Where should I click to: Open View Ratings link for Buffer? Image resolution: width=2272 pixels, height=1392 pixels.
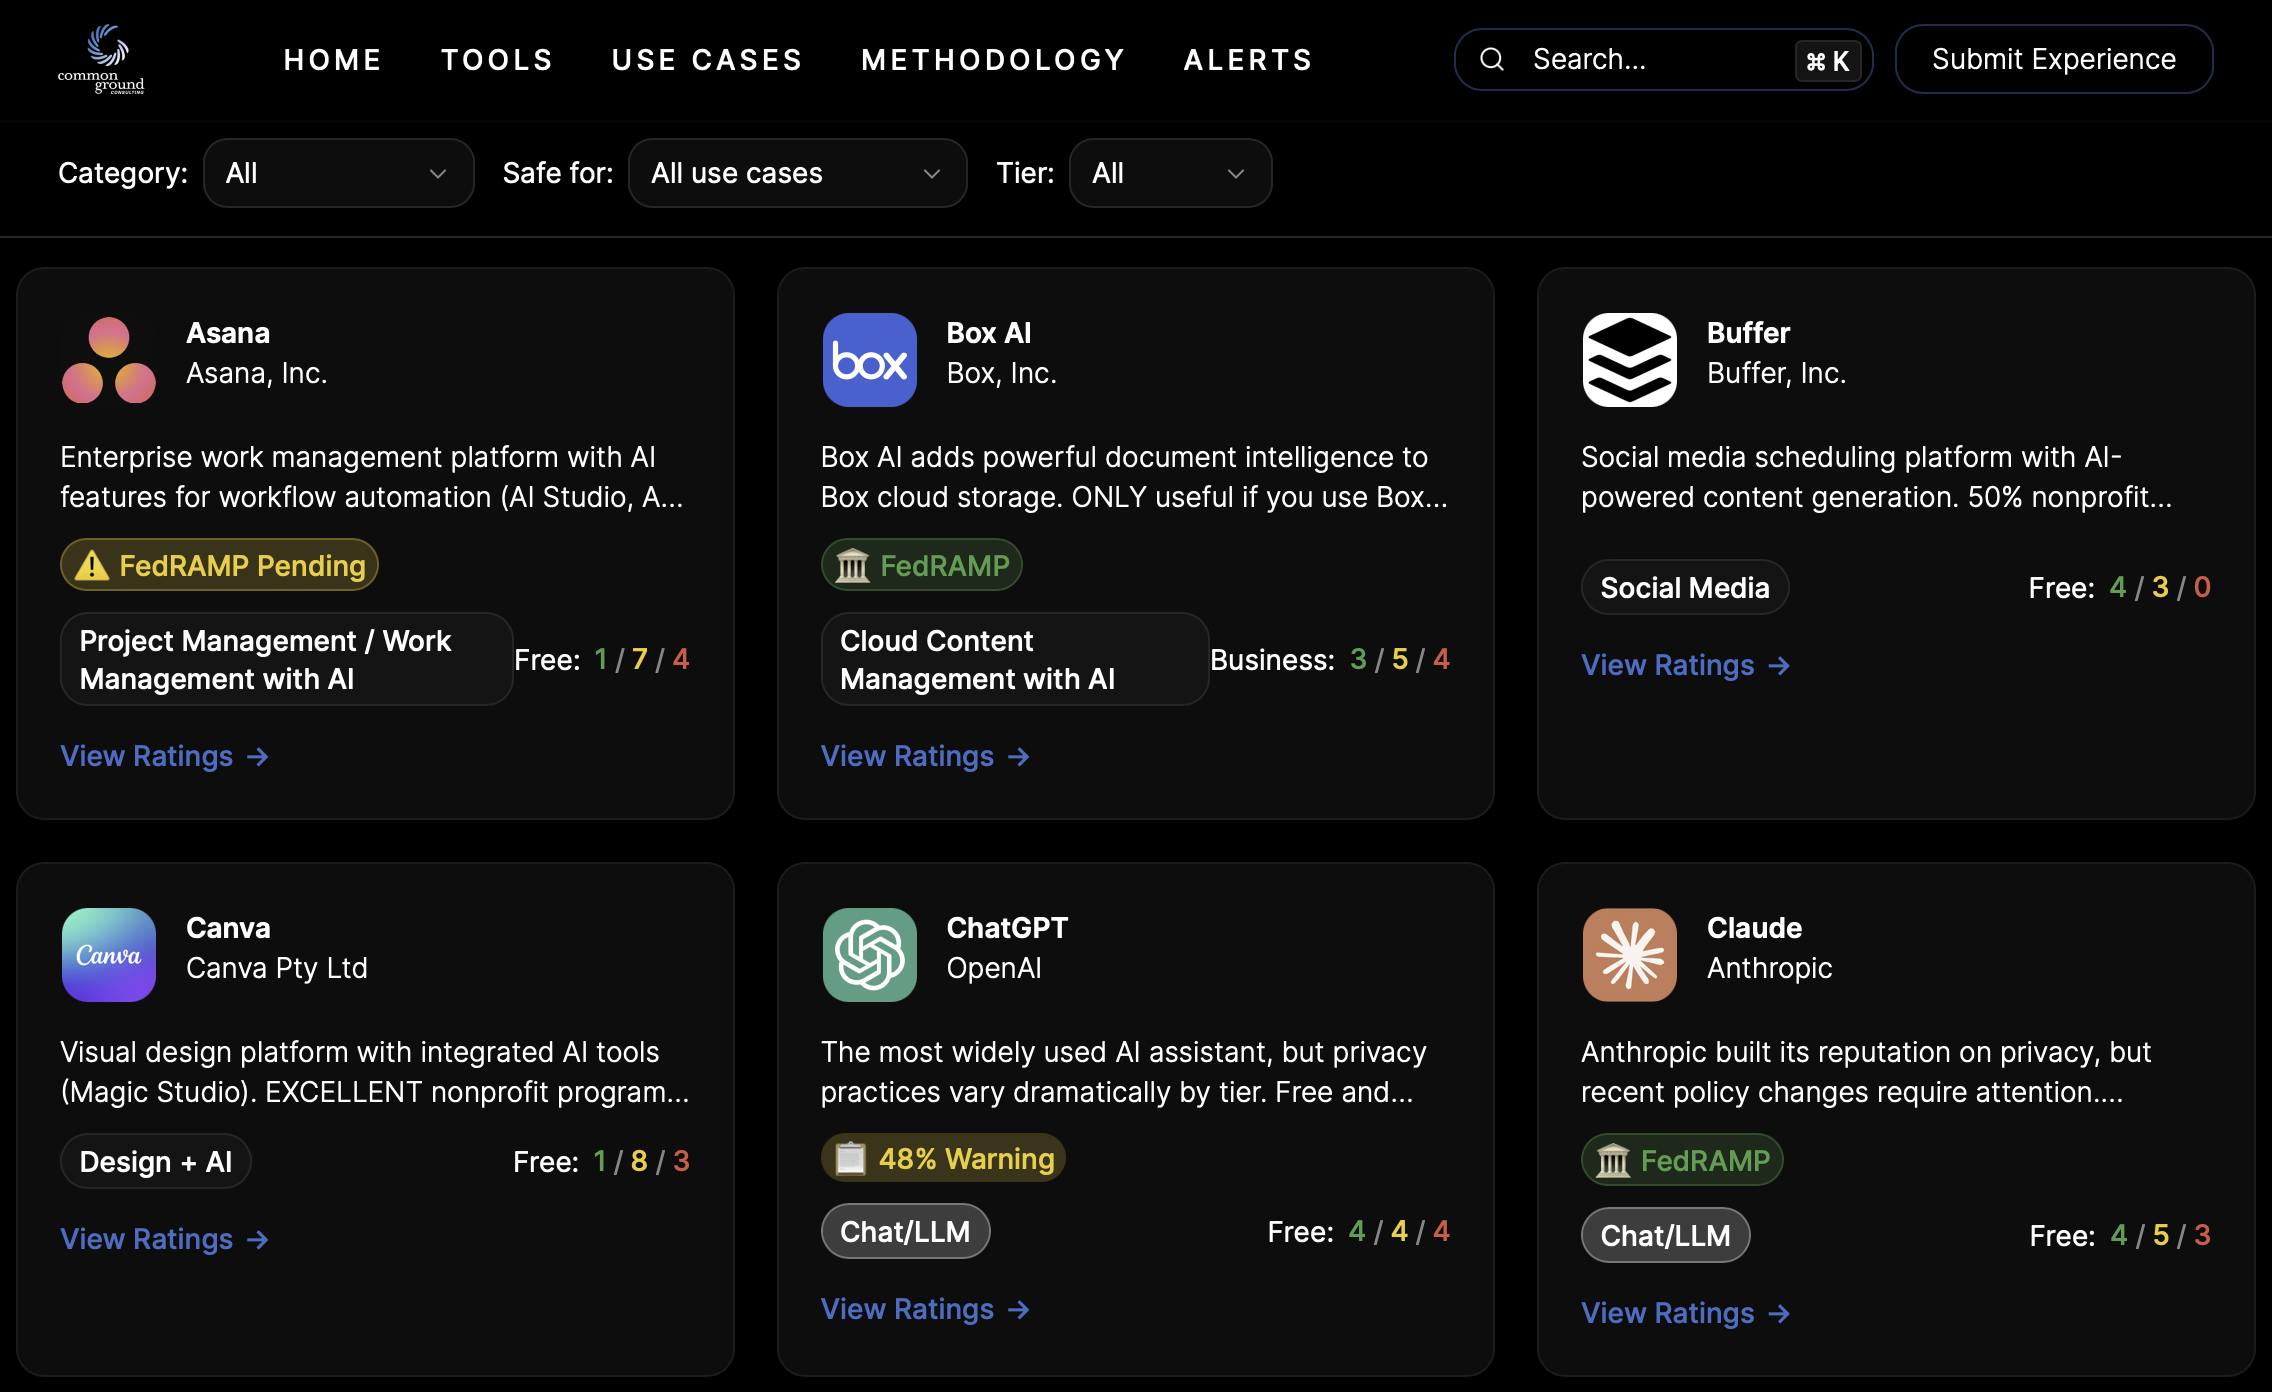point(1685,665)
